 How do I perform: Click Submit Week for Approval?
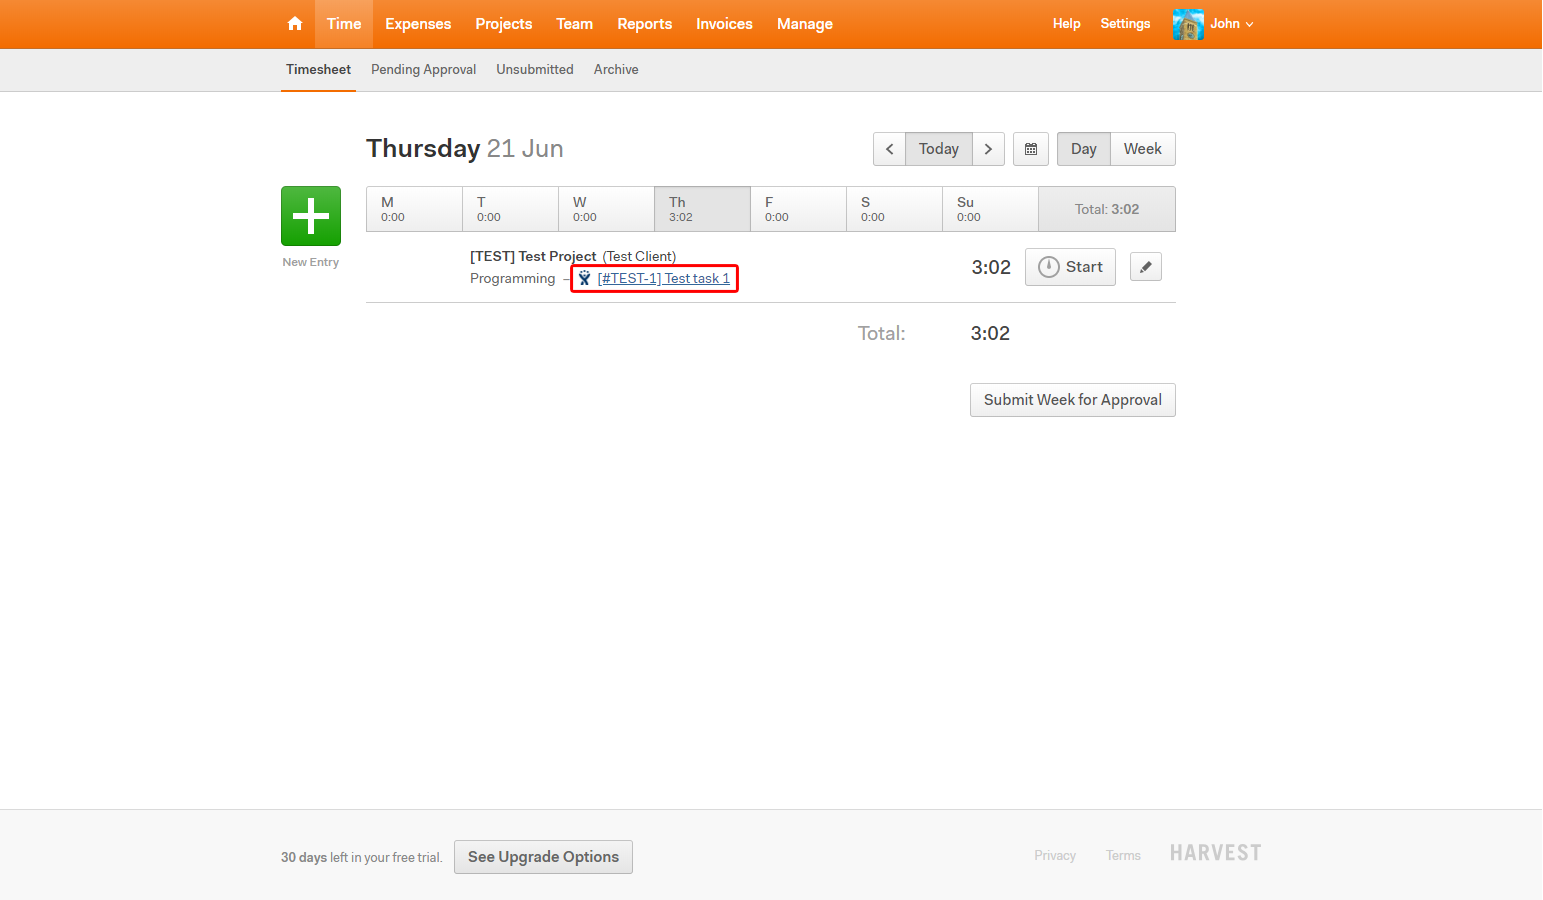pos(1073,400)
